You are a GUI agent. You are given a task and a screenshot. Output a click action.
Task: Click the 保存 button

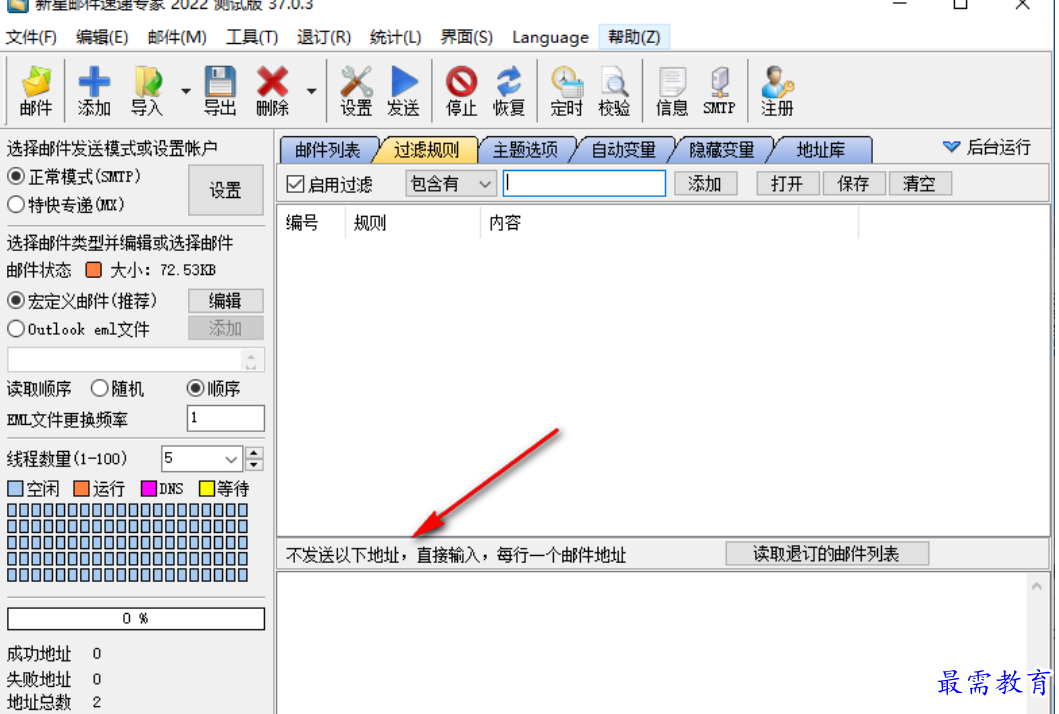854,184
